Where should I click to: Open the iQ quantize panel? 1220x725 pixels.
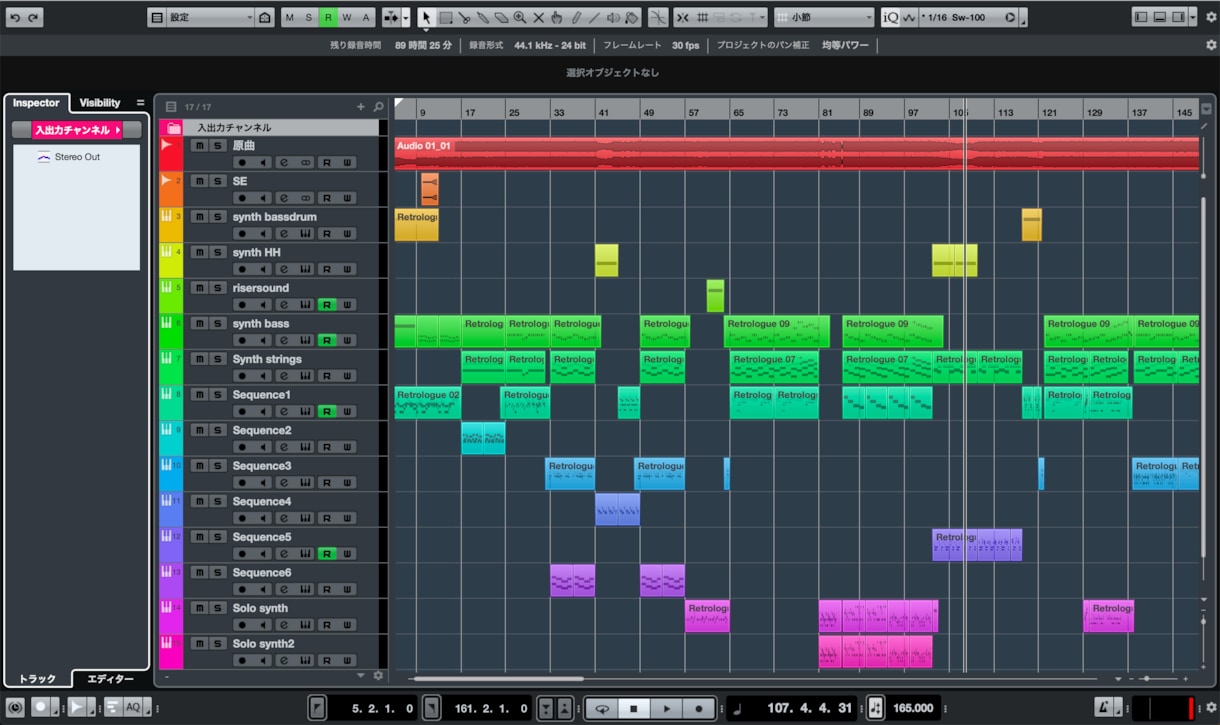point(891,17)
